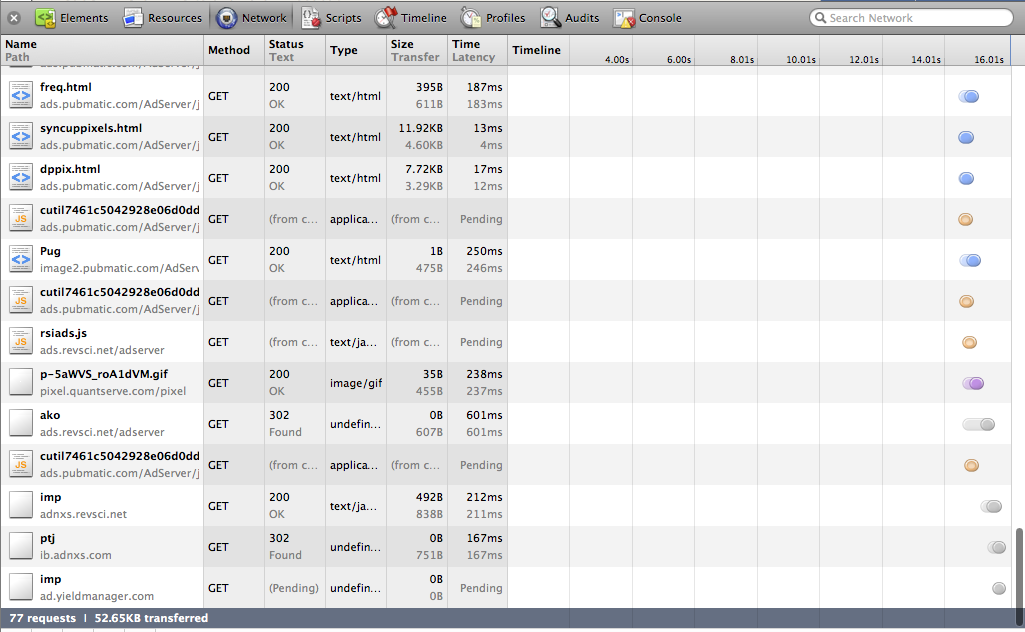Click the syncuppixels.html document icon
This screenshot has height=632, width=1025.
coord(21,137)
